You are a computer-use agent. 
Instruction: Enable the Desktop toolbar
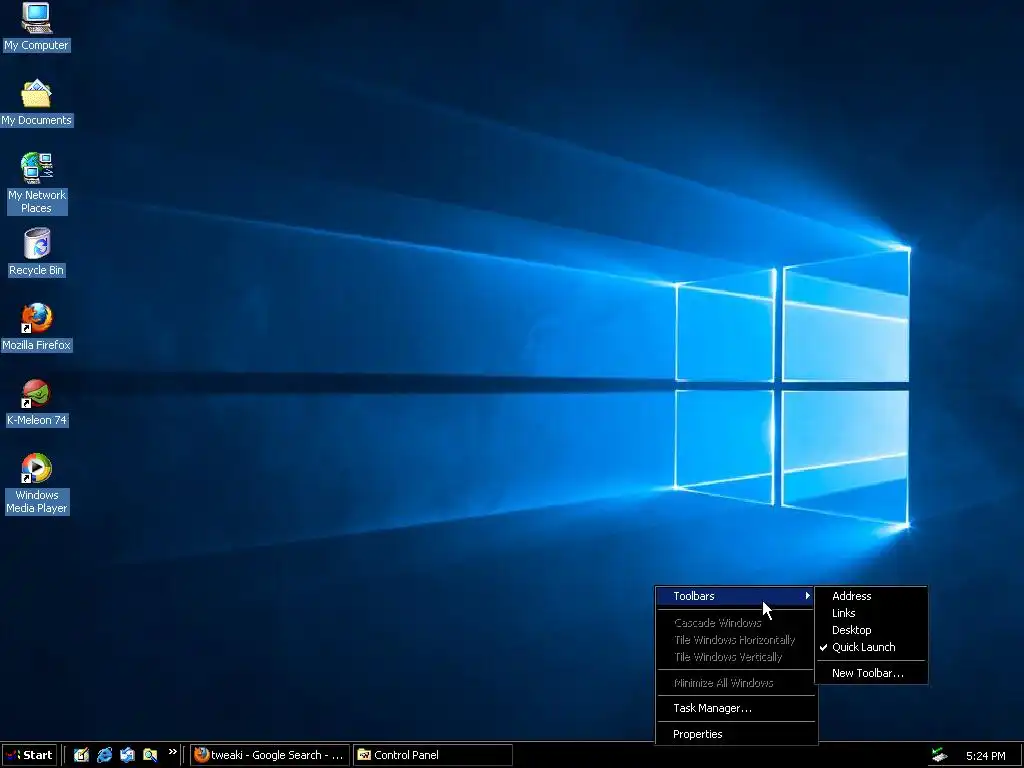point(871,630)
